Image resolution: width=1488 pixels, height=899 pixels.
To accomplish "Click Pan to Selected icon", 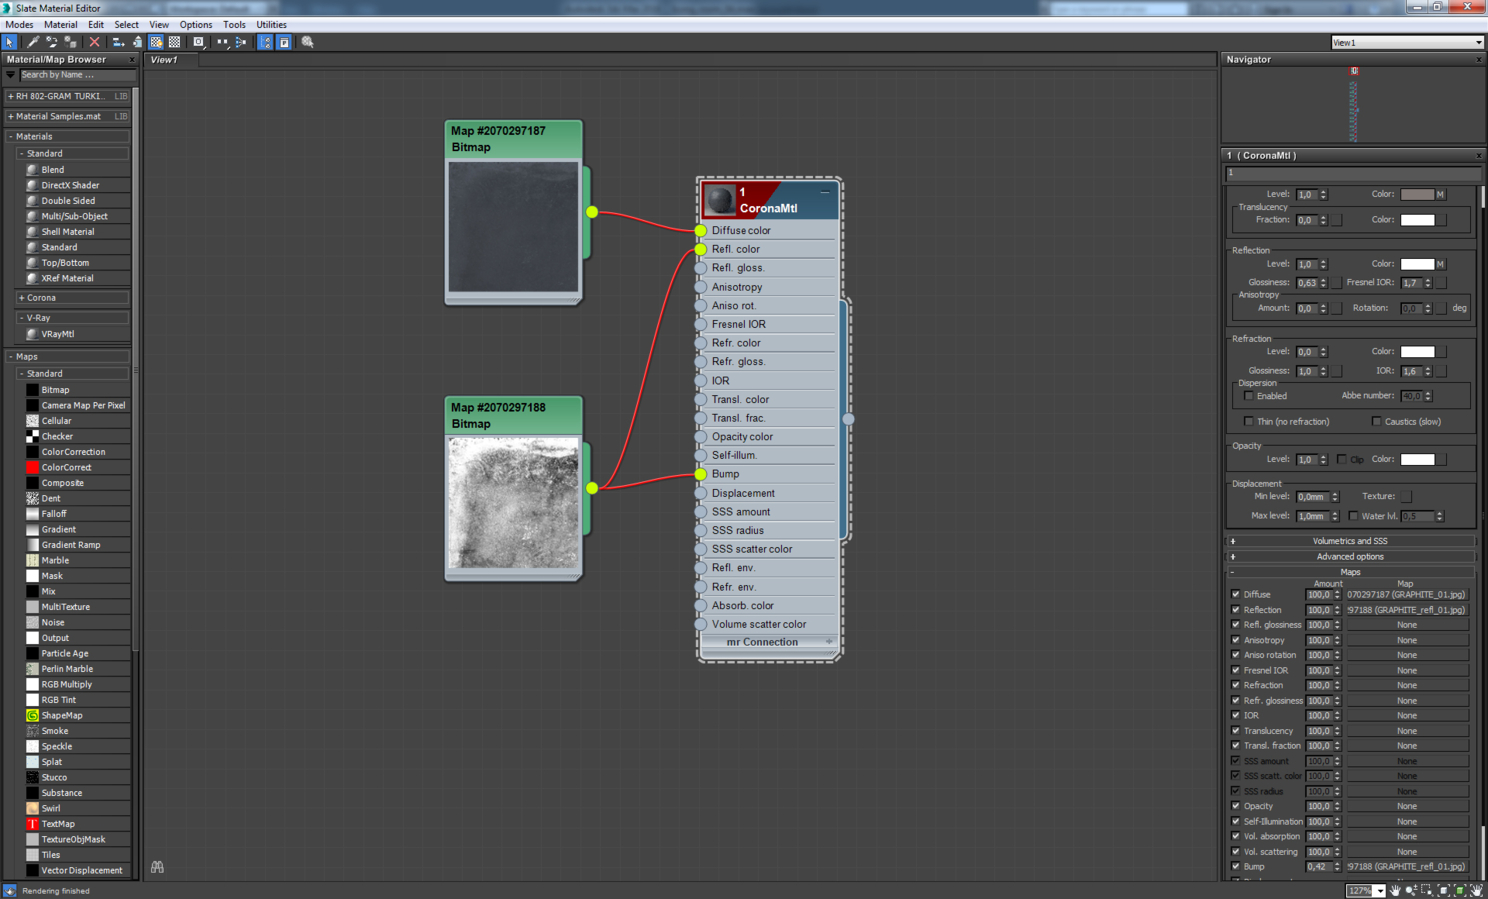I will [1476, 890].
